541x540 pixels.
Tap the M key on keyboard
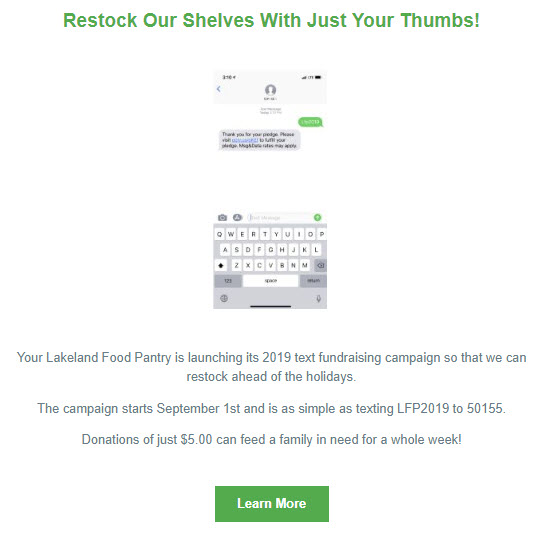pyautogui.click(x=304, y=265)
